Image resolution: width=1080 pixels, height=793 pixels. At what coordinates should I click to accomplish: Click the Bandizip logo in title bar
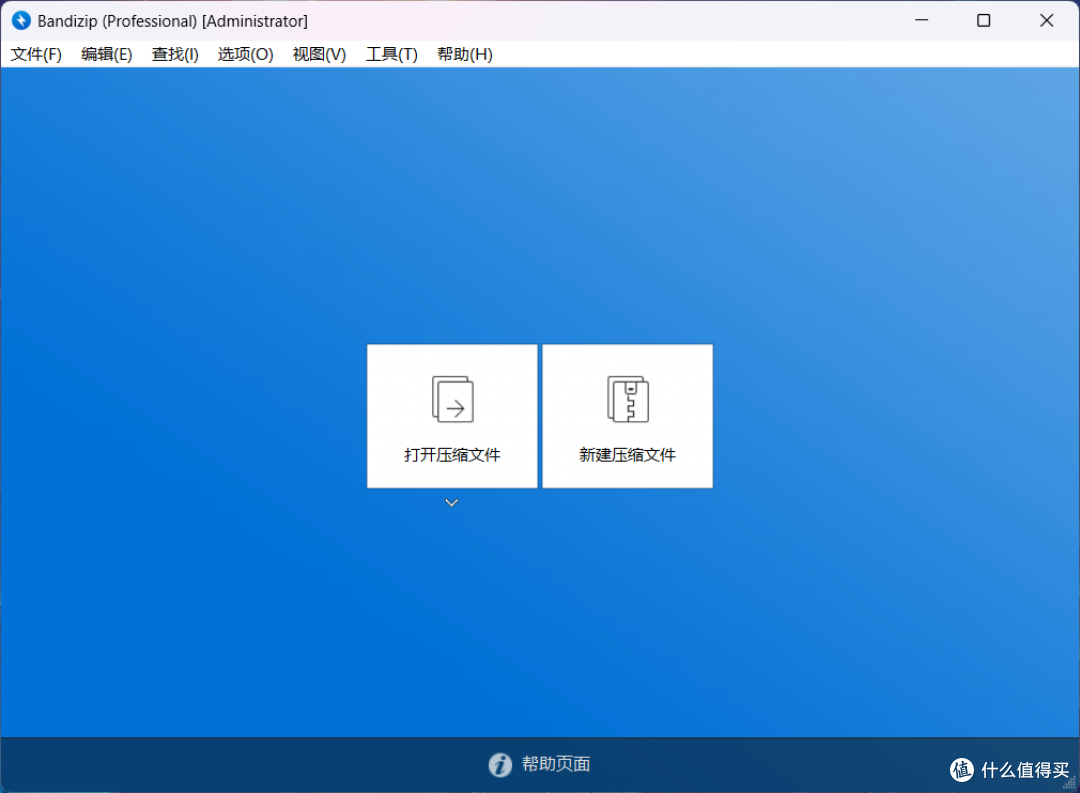pos(21,21)
